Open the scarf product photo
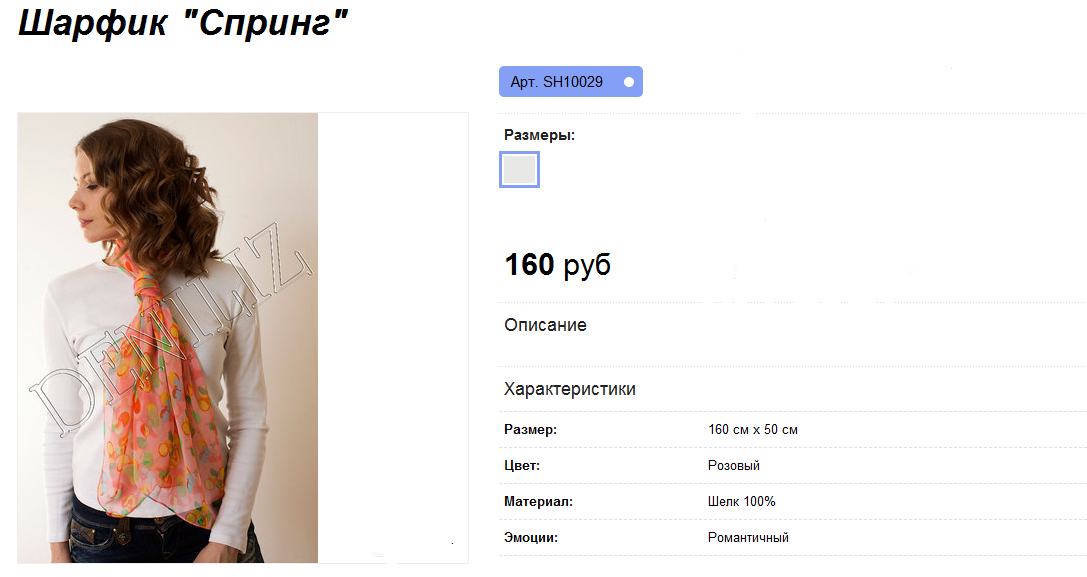Viewport: 1087px width, 577px height. [168, 338]
